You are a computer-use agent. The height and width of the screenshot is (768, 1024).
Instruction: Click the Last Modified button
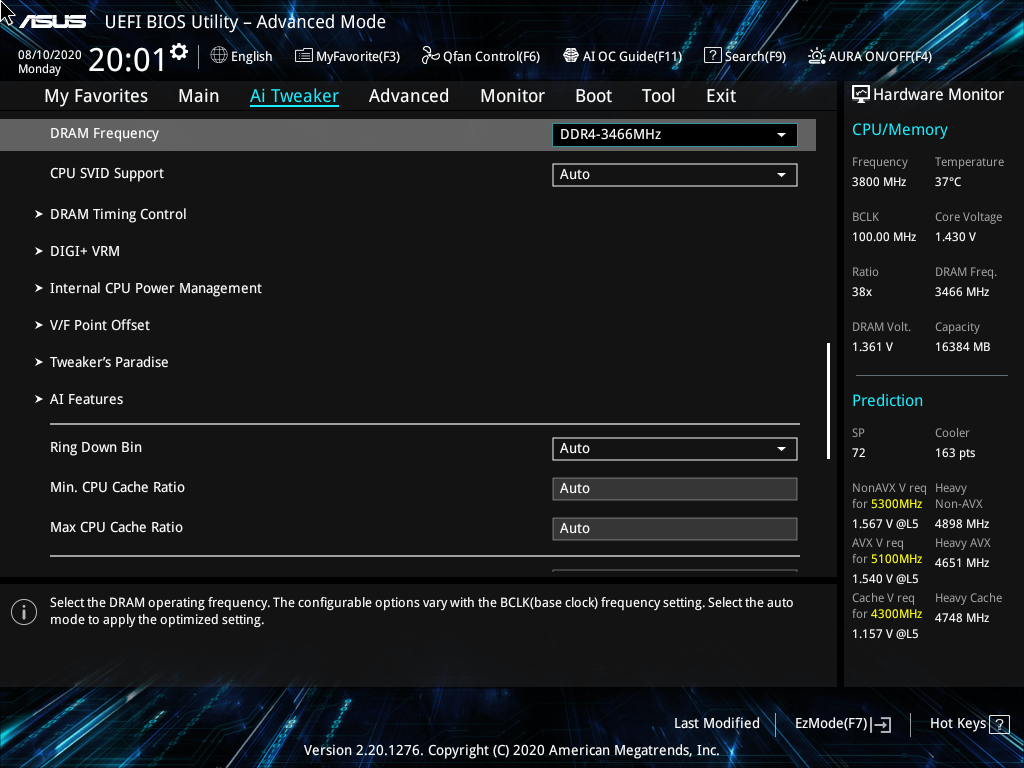(x=716, y=724)
